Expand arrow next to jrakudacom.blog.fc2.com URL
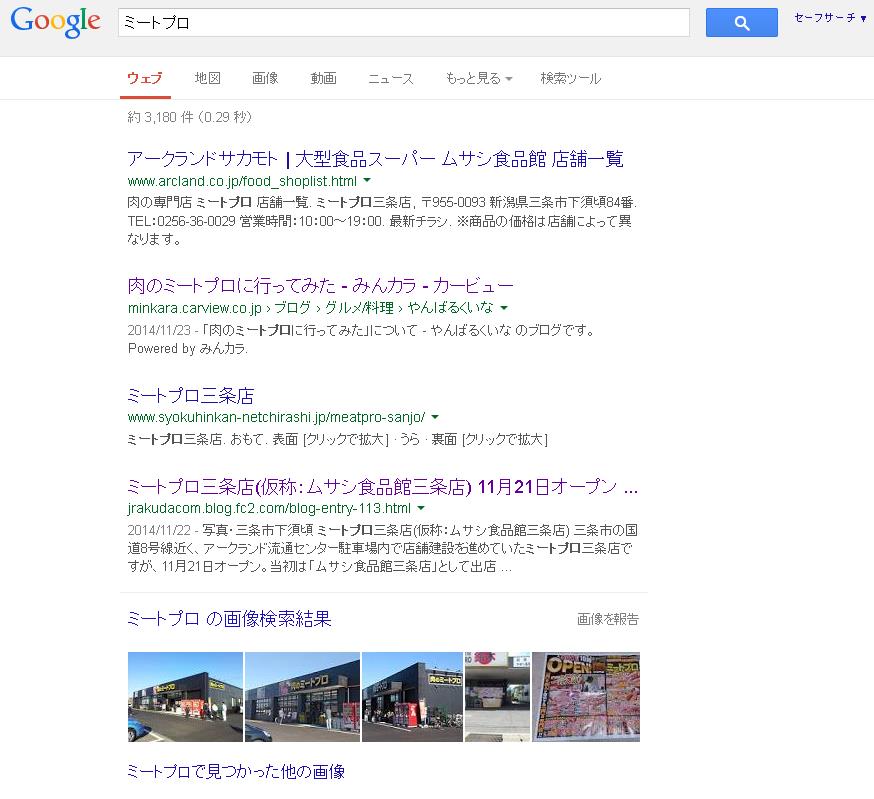Screen dimensions: 874x799 click(x=421, y=508)
